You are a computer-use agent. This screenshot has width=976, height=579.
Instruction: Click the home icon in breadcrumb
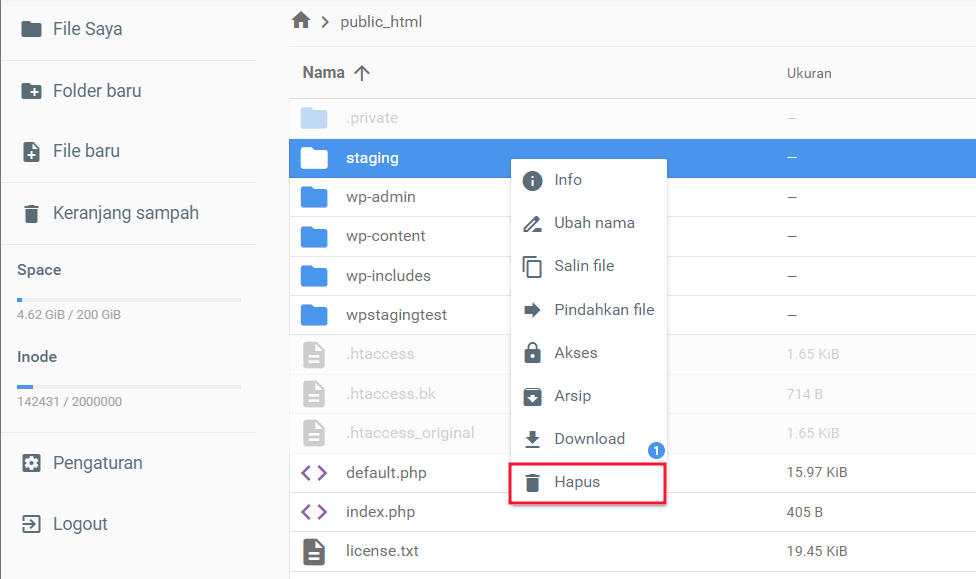pyautogui.click(x=300, y=20)
